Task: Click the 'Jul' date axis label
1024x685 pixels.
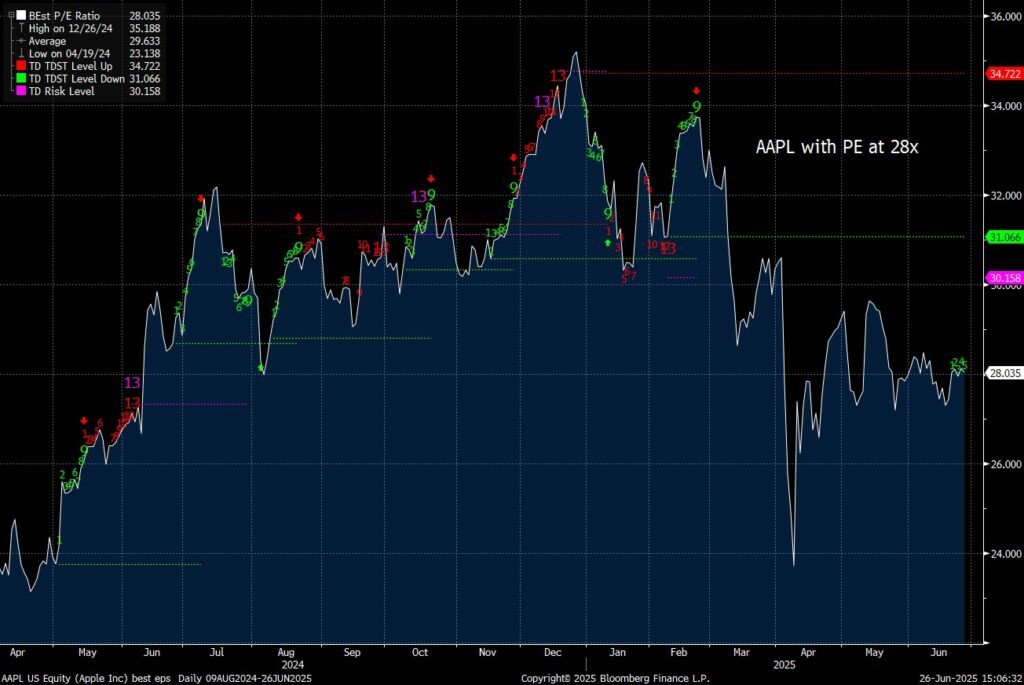Action: point(216,652)
